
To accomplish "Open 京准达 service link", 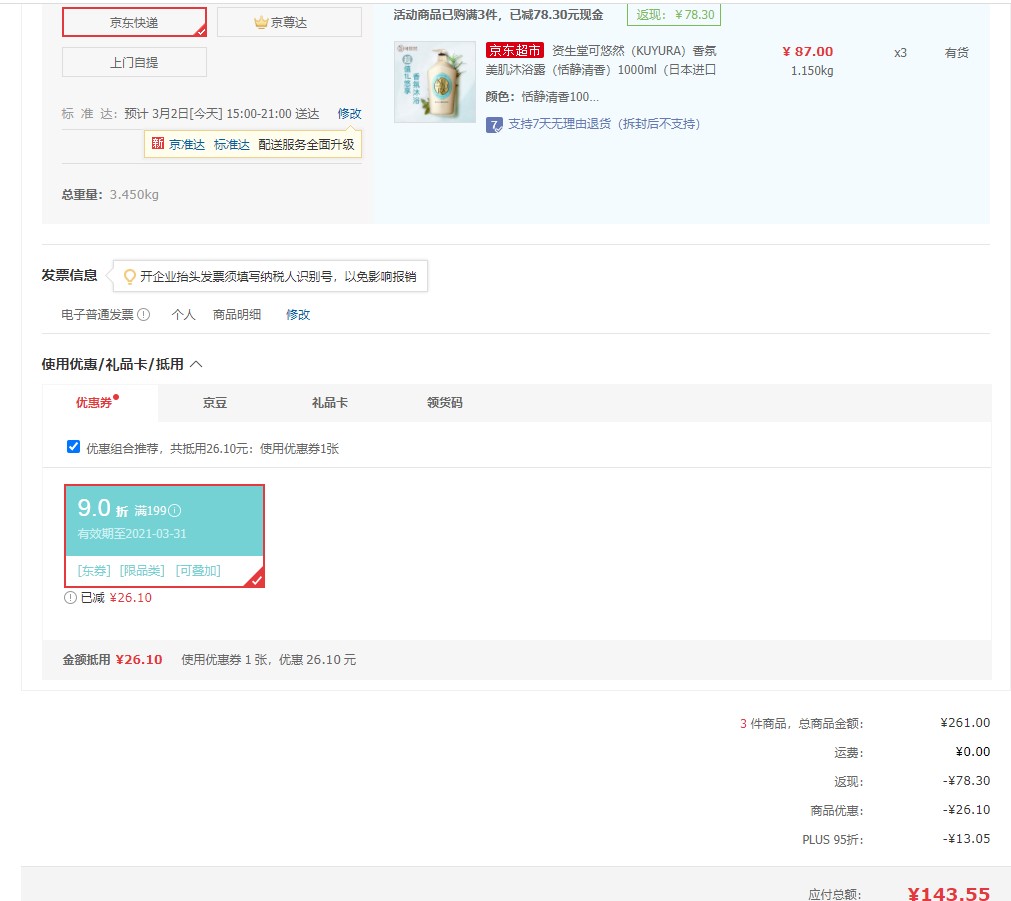I will point(187,144).
